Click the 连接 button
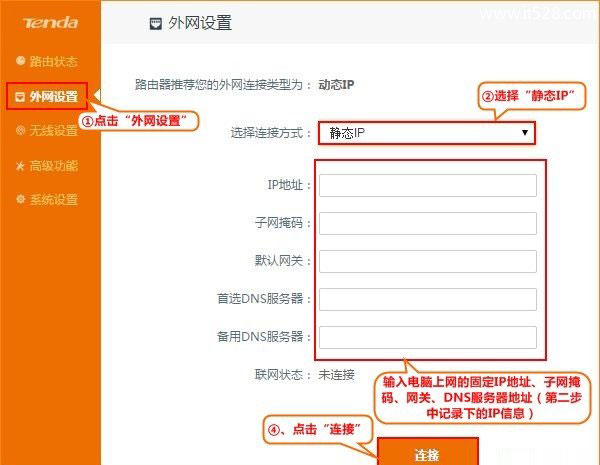Image resolution: width=600 pixels, height=465 pixels. 428,452
